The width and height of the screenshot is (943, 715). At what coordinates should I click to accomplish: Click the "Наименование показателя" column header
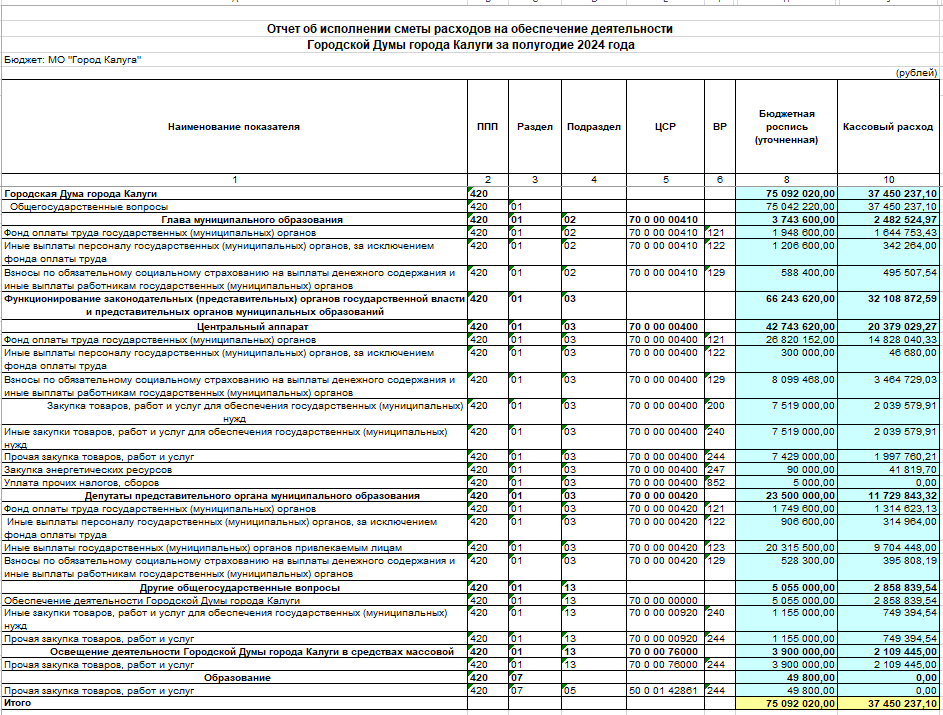tap(234, 127)
